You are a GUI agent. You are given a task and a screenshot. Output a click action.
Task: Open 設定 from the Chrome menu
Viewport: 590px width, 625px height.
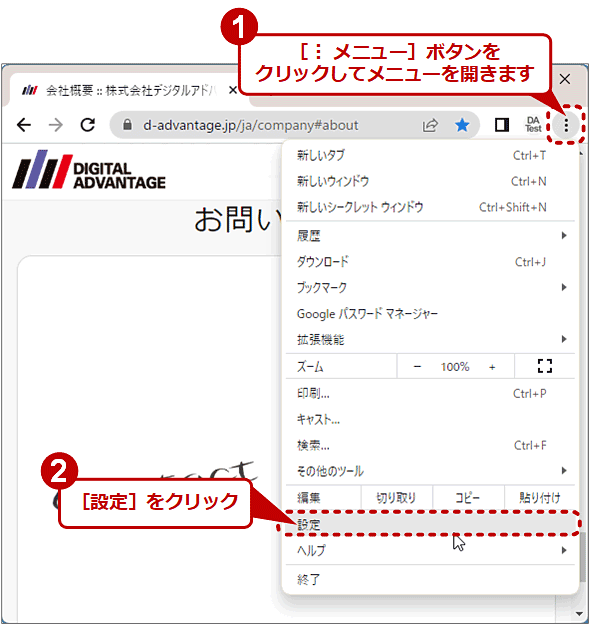pyautogui.click(x=430, y=524)
